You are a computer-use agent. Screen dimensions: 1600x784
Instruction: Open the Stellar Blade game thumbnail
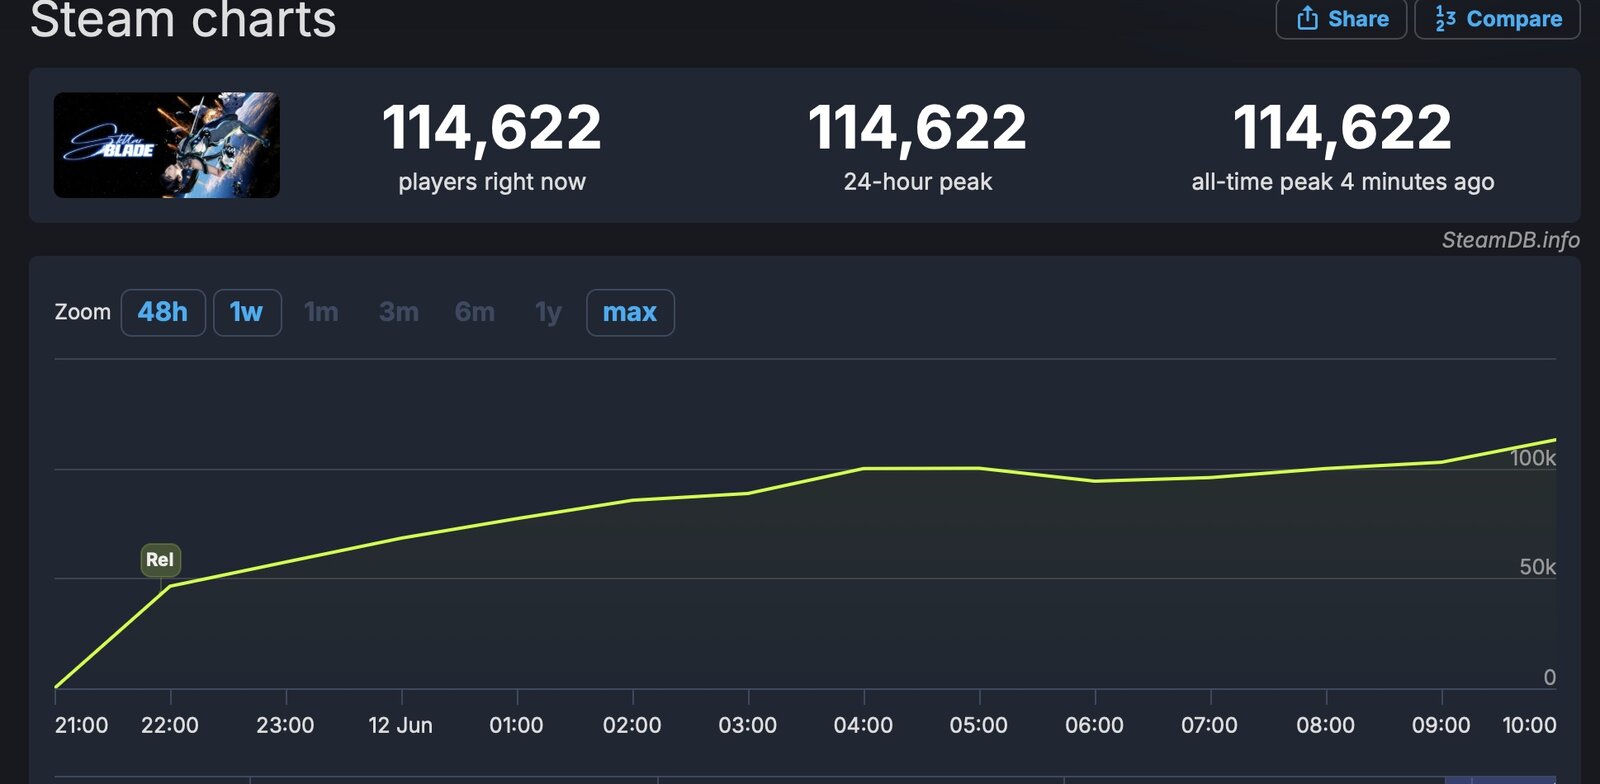[167, 145]
